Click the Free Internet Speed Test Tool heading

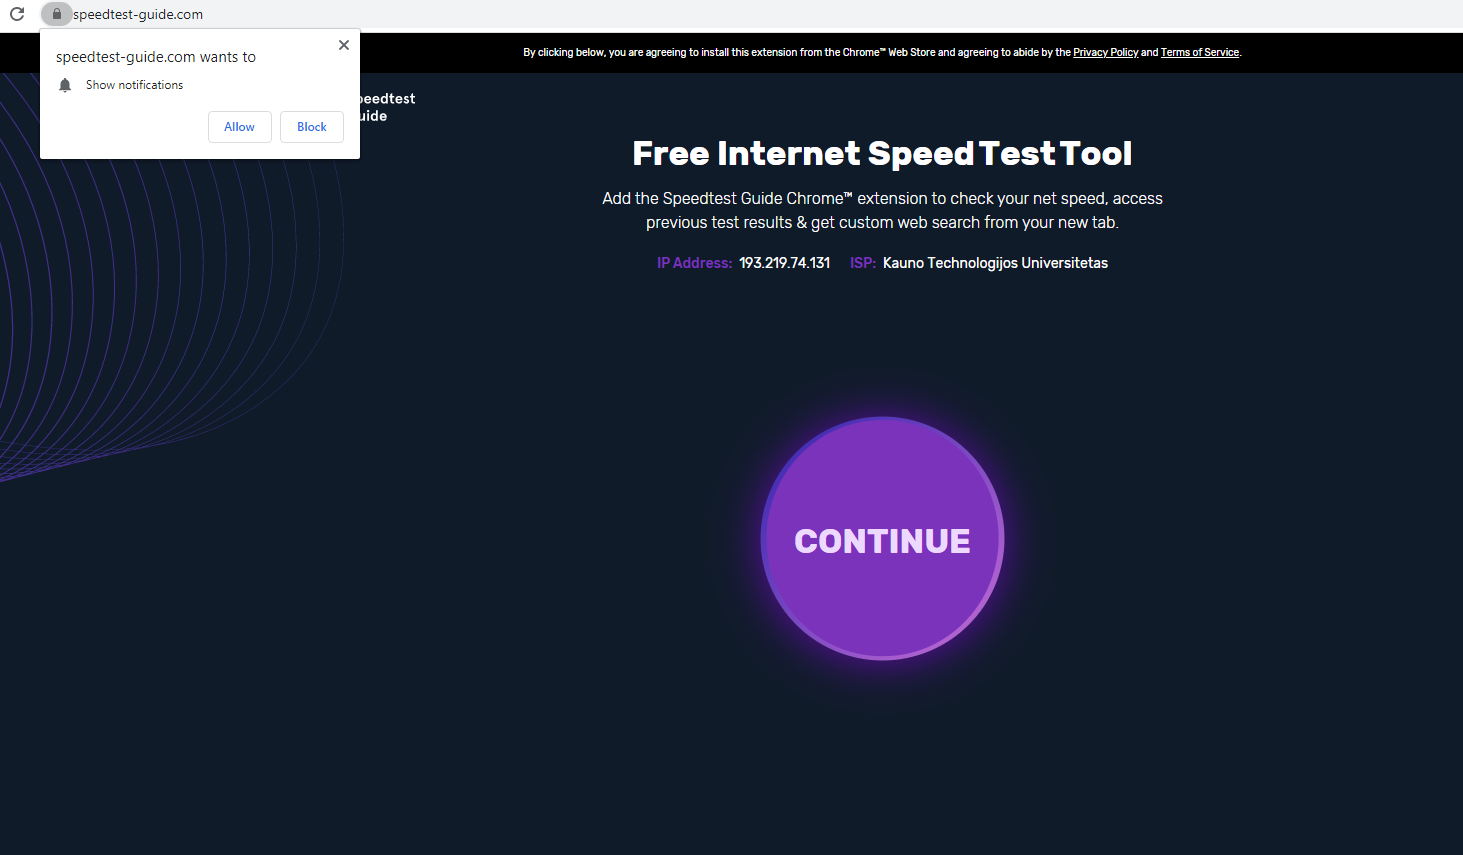click(x=882, y=153)
